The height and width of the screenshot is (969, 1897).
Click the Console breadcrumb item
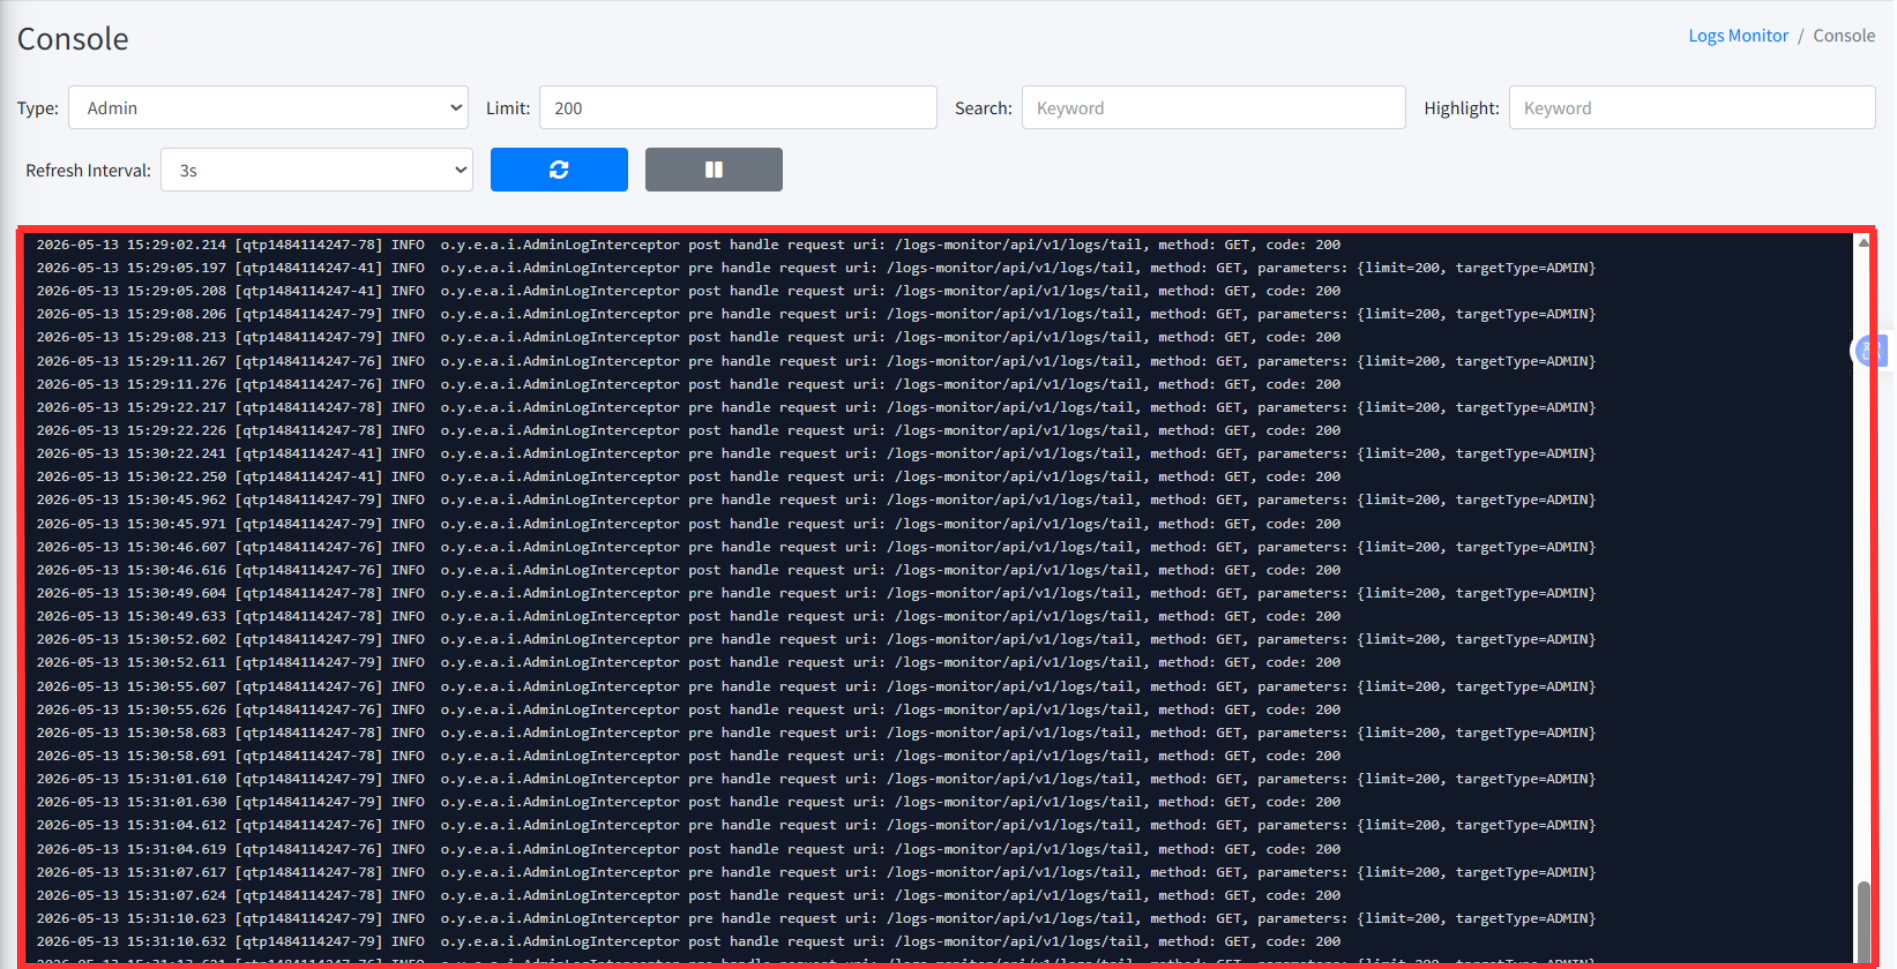click(1844, 36)
